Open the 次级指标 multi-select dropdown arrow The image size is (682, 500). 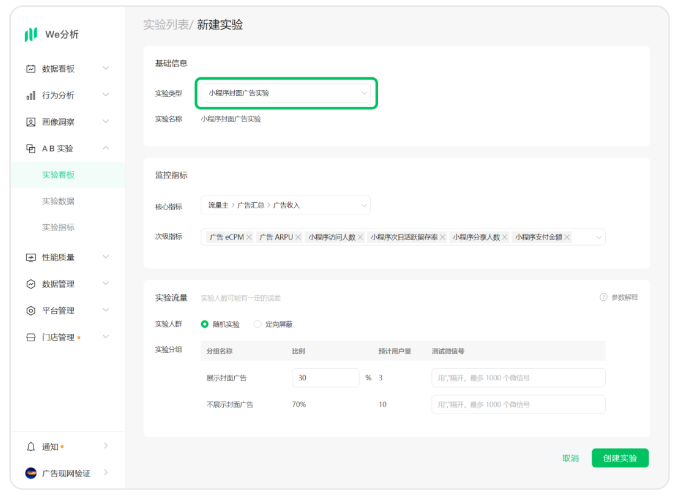[598, 237]
